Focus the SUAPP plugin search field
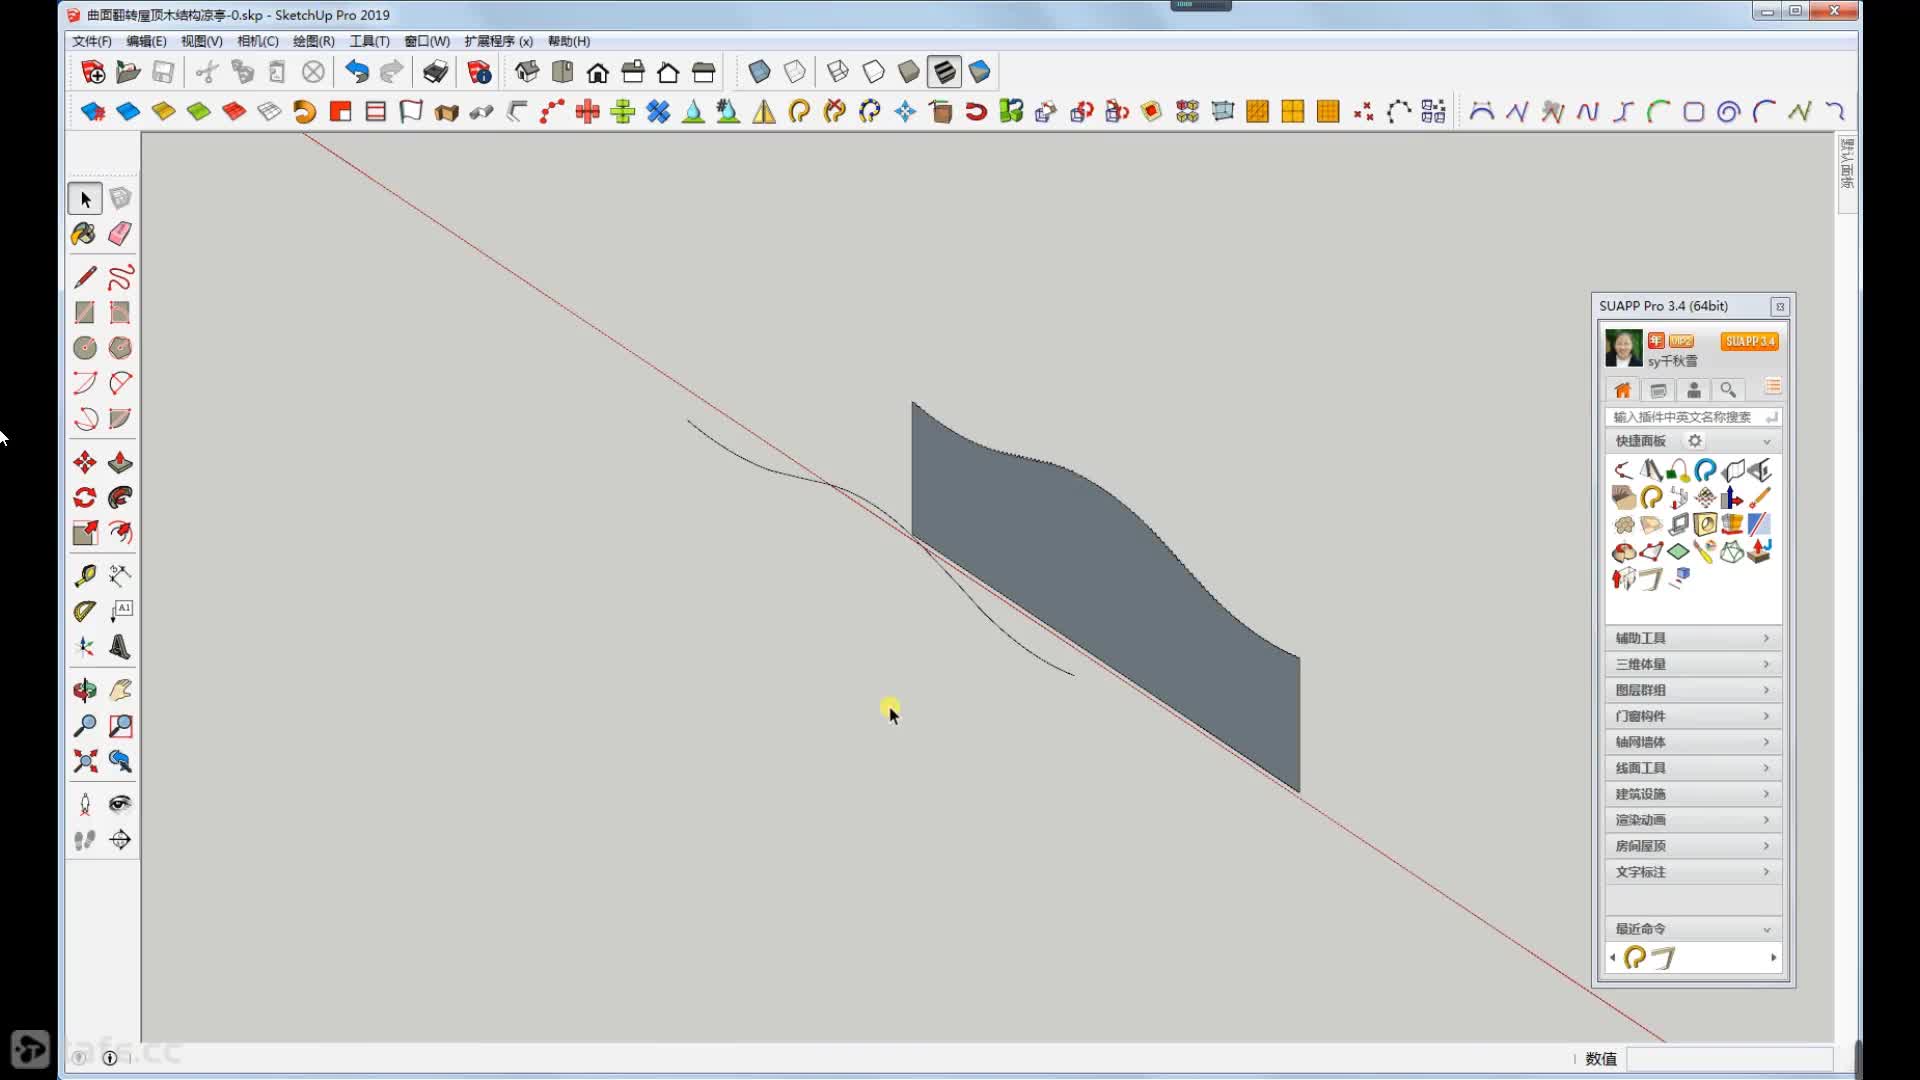 pyautogui.click(x=1693, y=417)
